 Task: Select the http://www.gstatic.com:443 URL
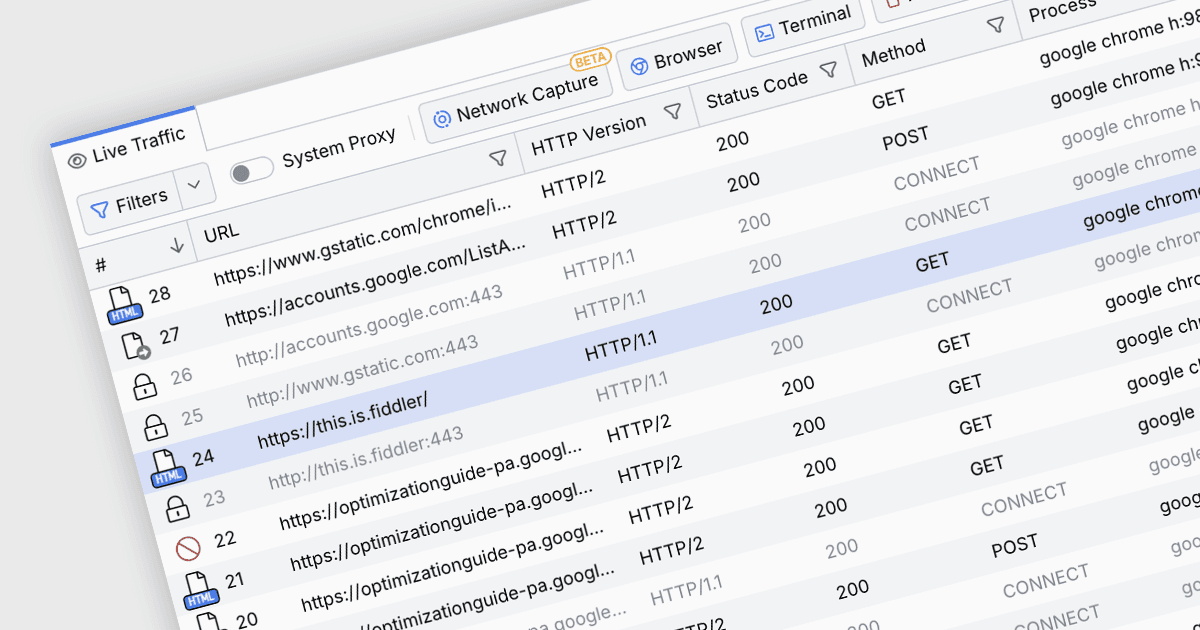pyautogui.click(x=363, y=370)
